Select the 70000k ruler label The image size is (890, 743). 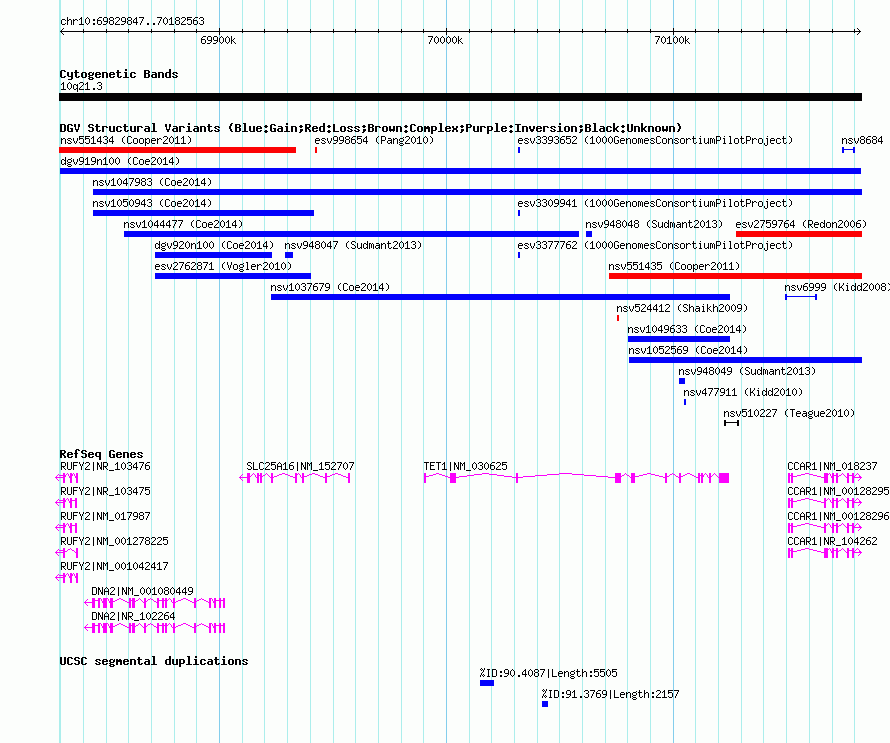pos(445,40)
